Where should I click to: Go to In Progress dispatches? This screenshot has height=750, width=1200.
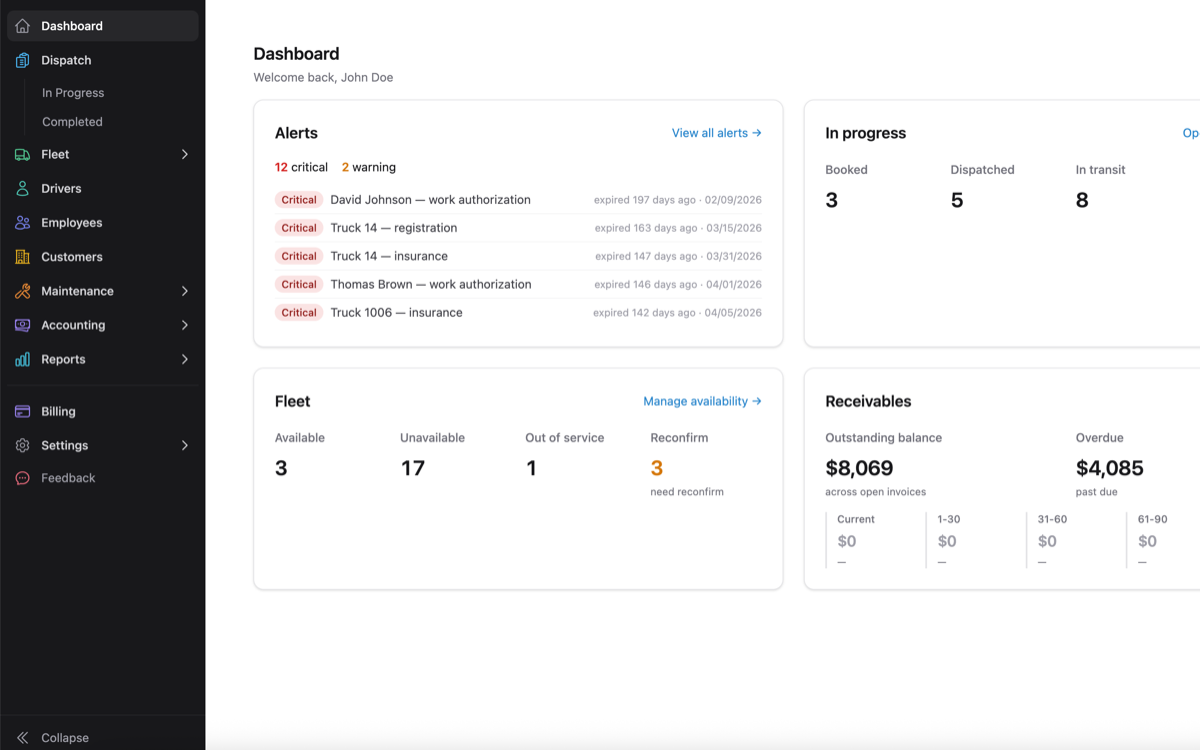[73, 93]
